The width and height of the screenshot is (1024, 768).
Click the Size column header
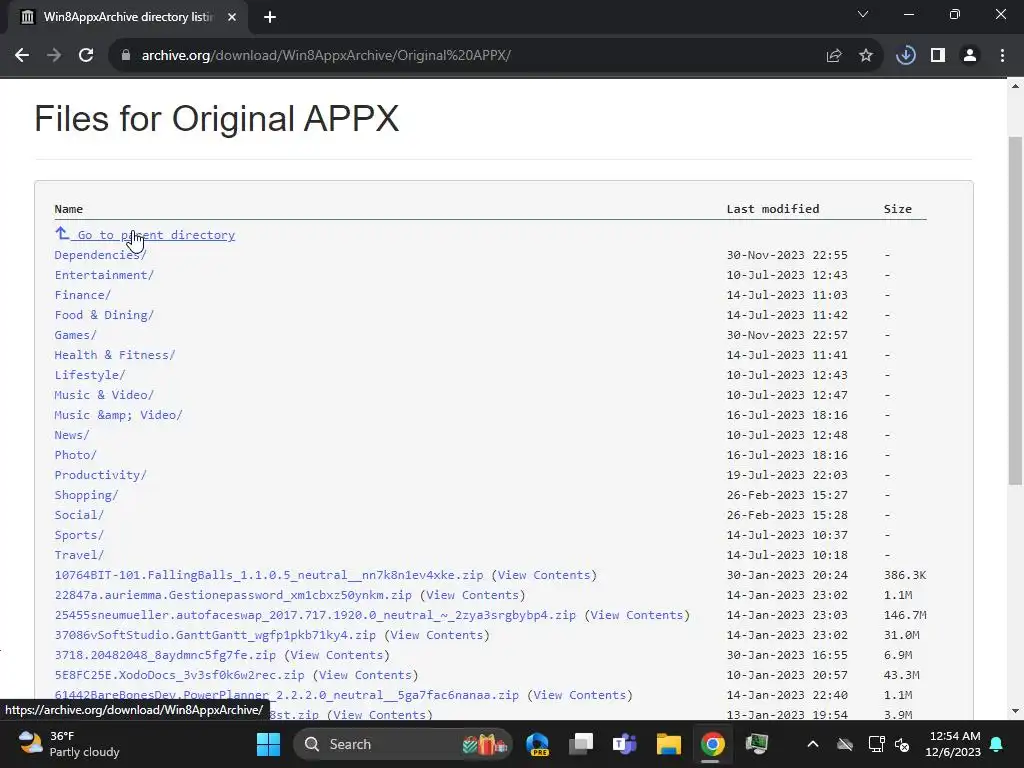coord(898,209)
